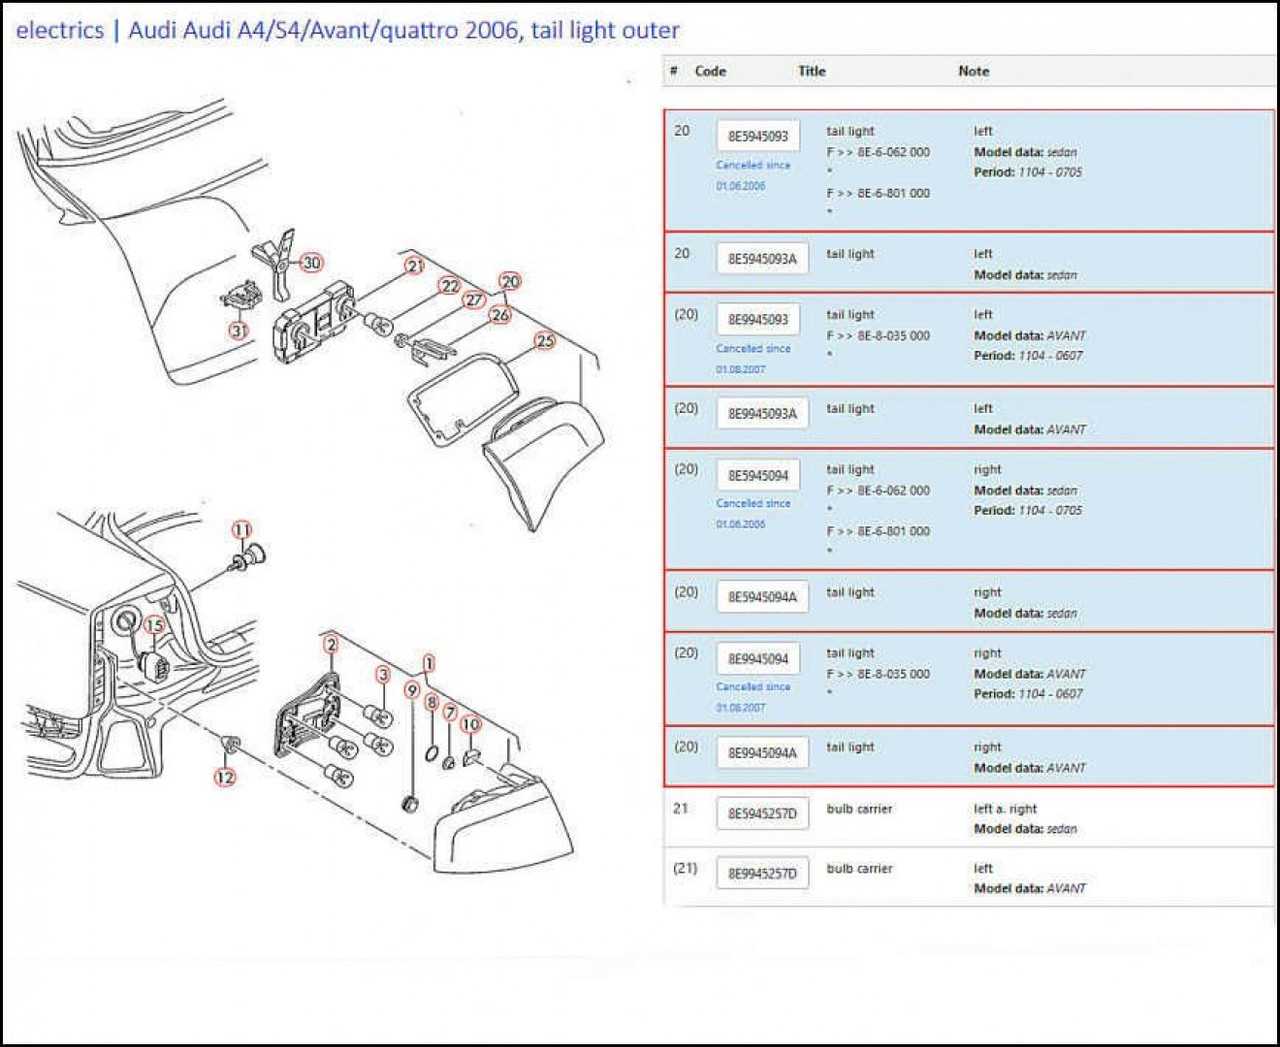Click part code field 8E9945093A
Screen dimensions: 1280x1047
click(x=762, y=414)
